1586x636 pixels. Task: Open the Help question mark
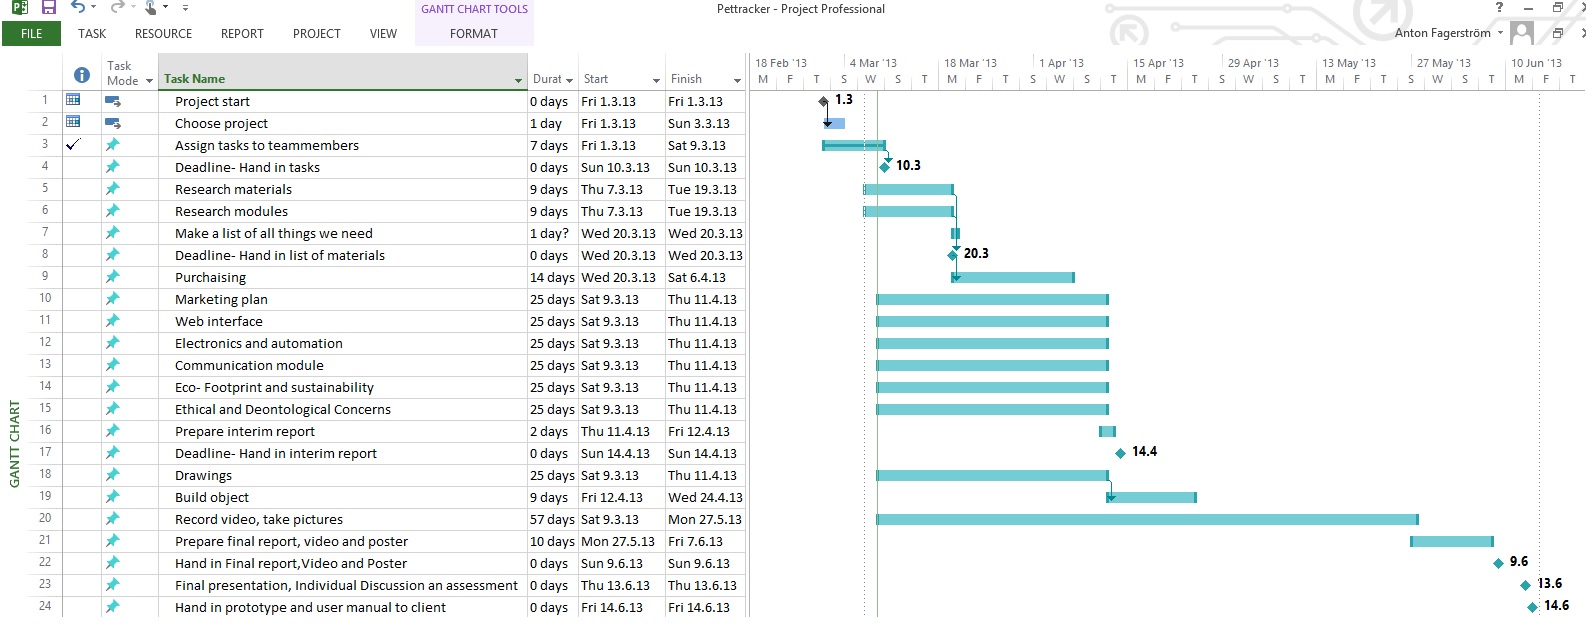(1499, 8)
